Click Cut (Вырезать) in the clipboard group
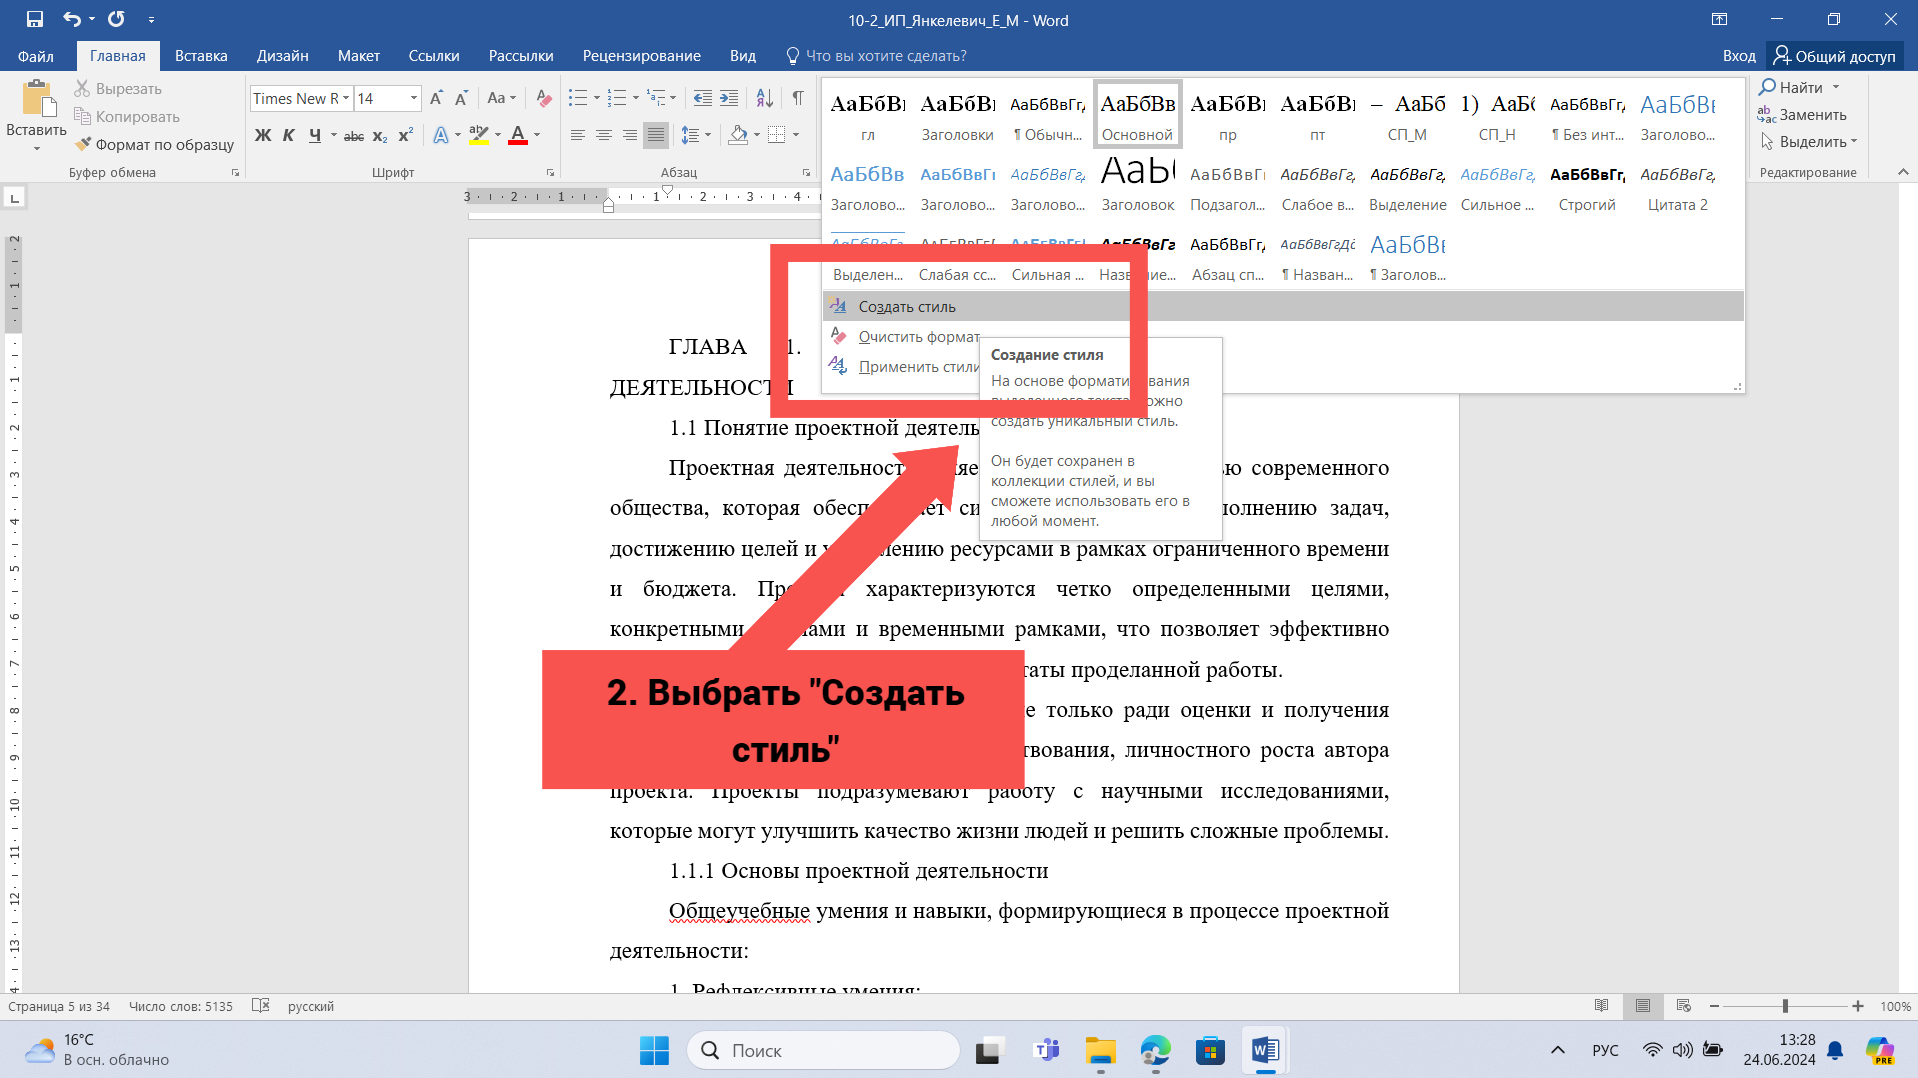The image size is (1918, 1078). click(x=118, y=89)
